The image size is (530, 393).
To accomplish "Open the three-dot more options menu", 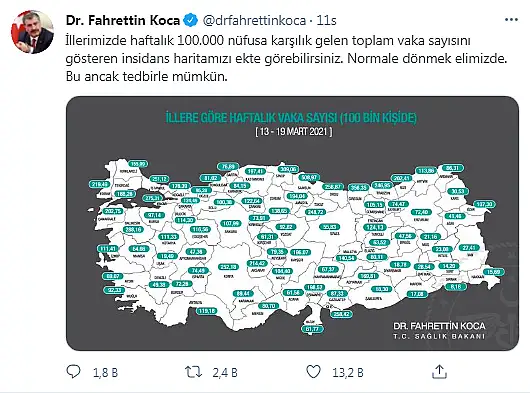I will tap(511, 20).
